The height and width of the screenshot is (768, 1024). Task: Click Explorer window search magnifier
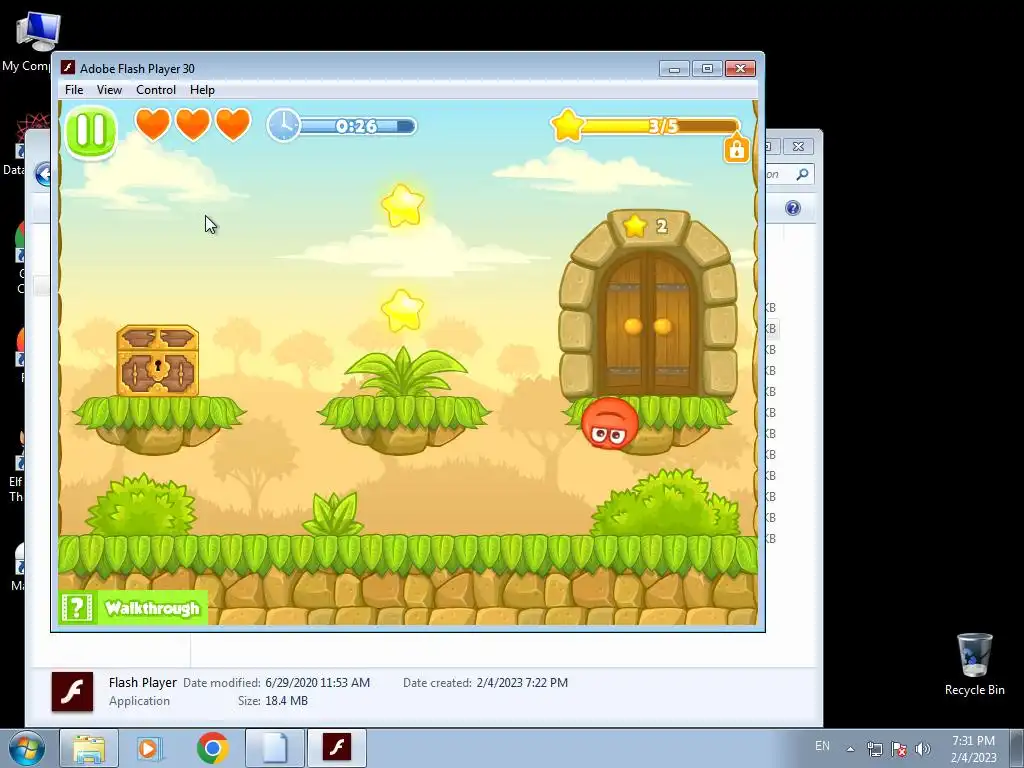pos(802,174)
